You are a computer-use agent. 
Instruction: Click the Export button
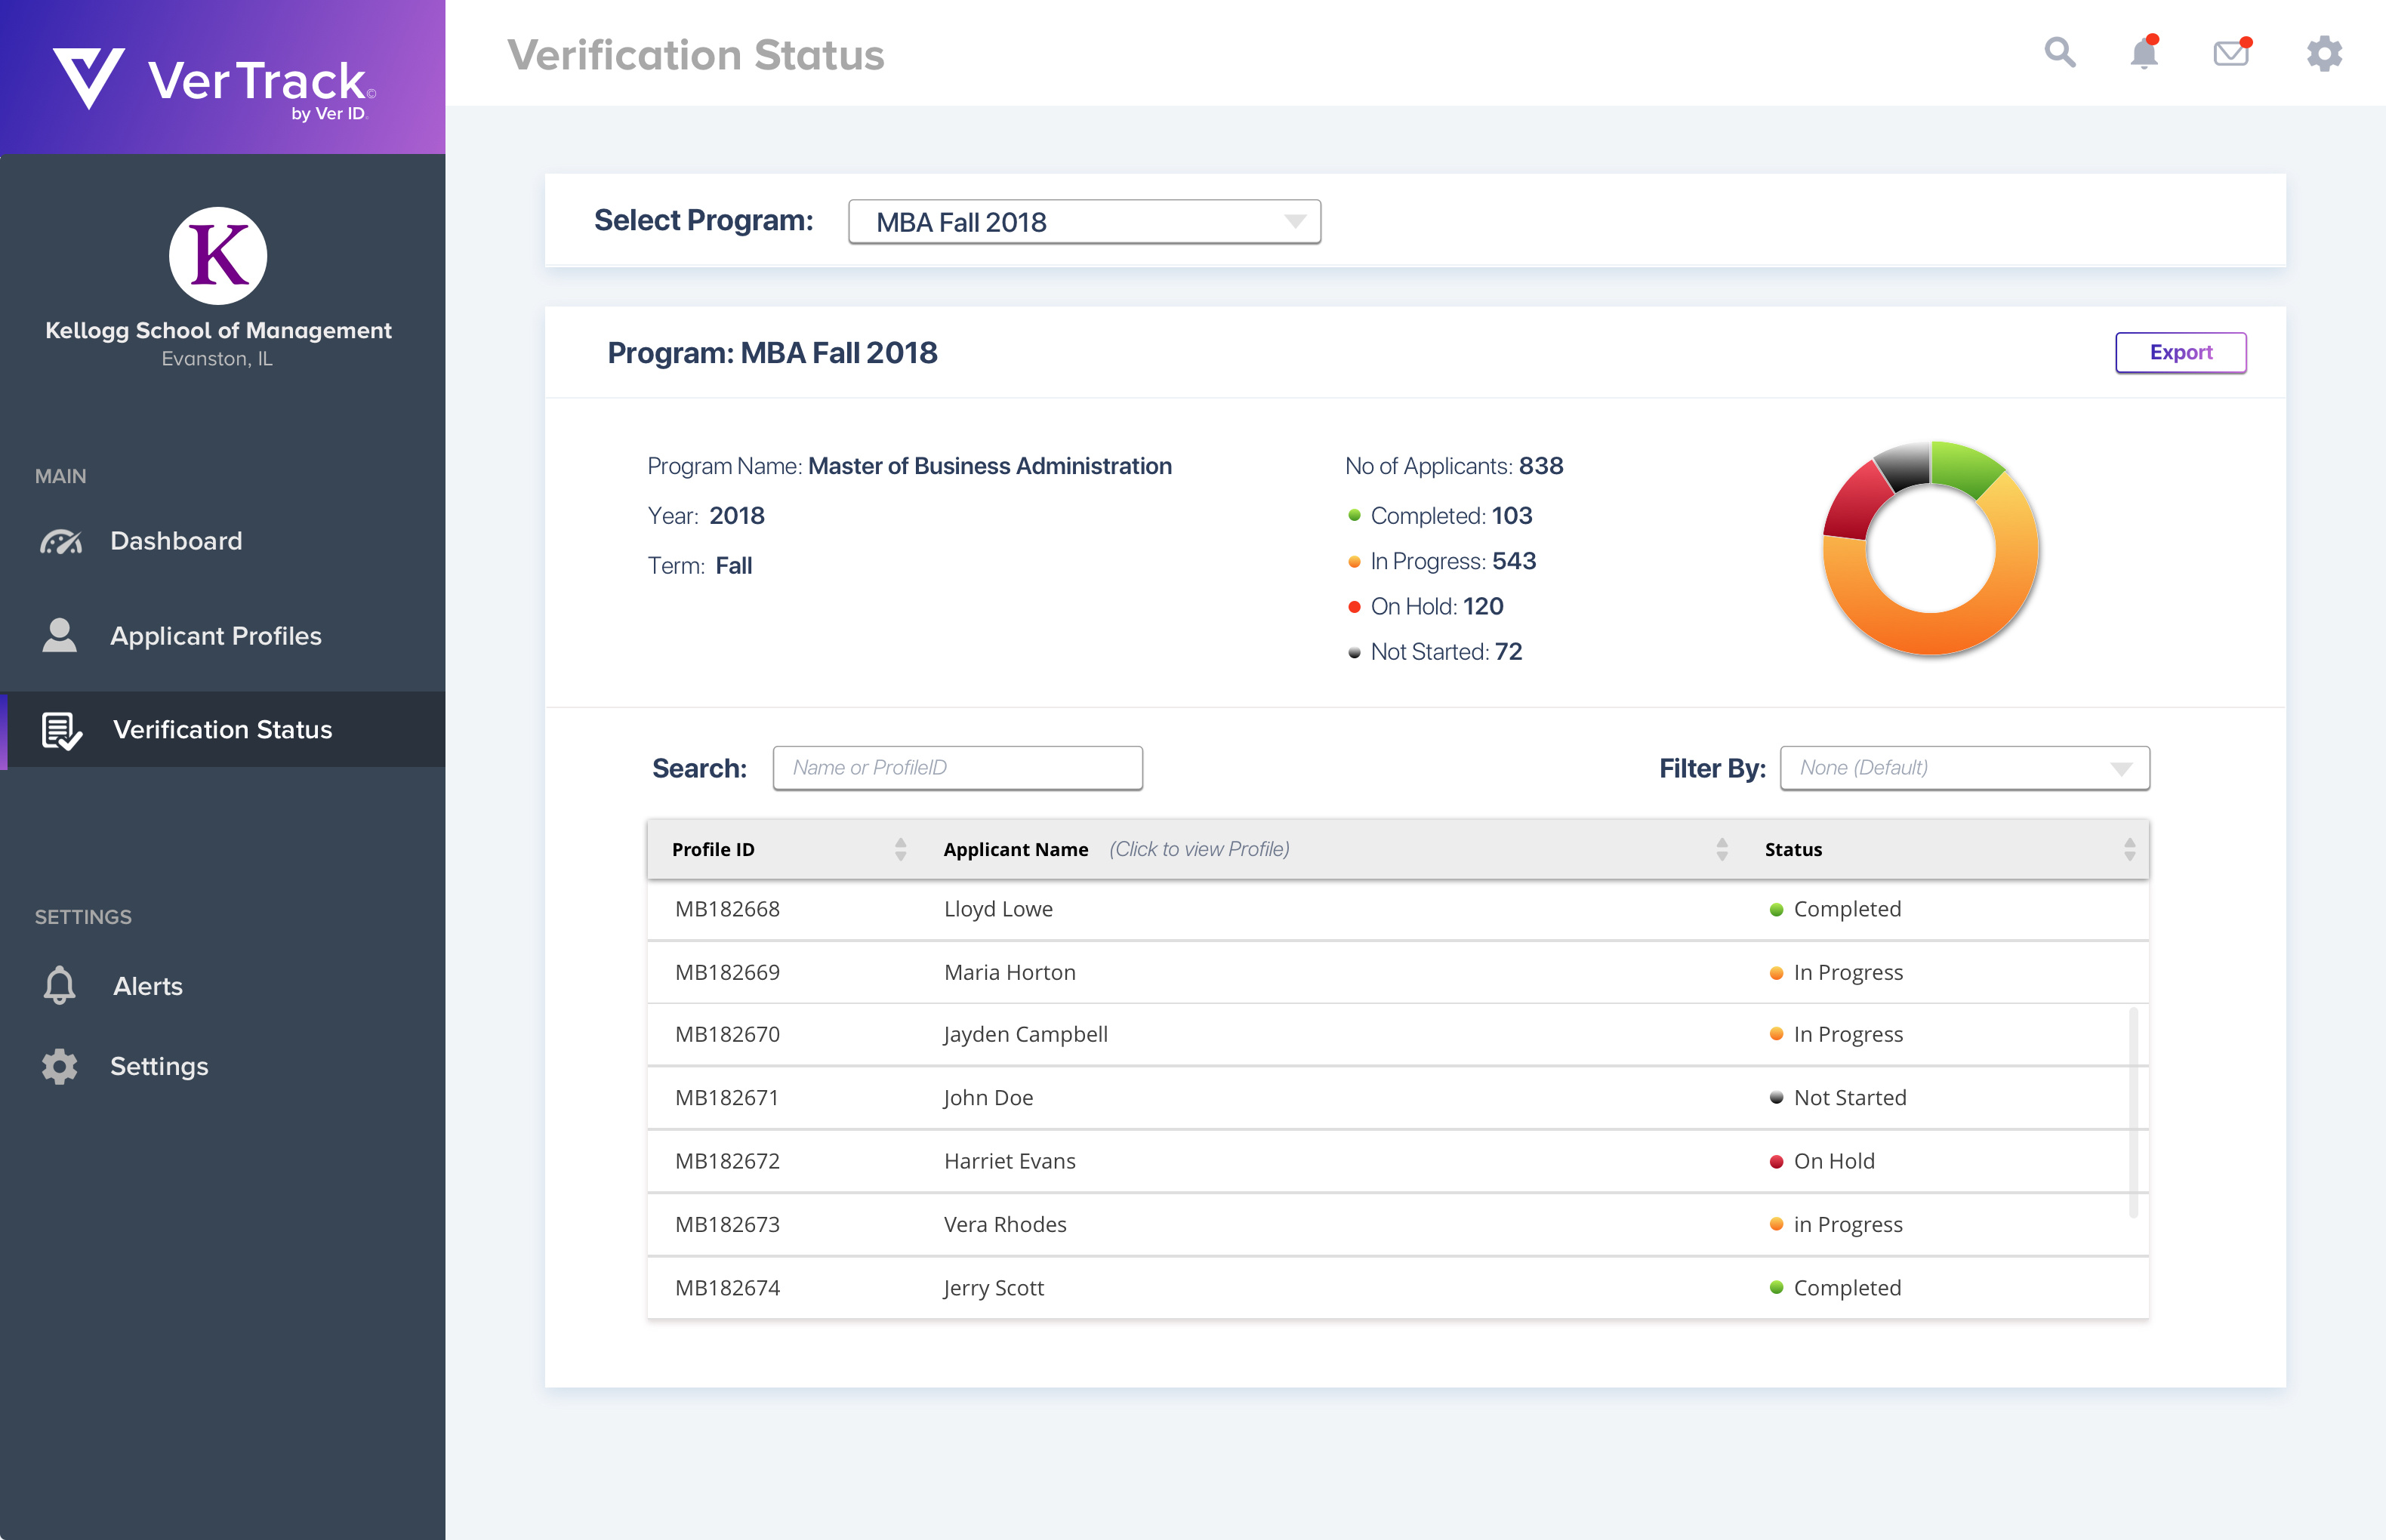(x=2180, y=353)
